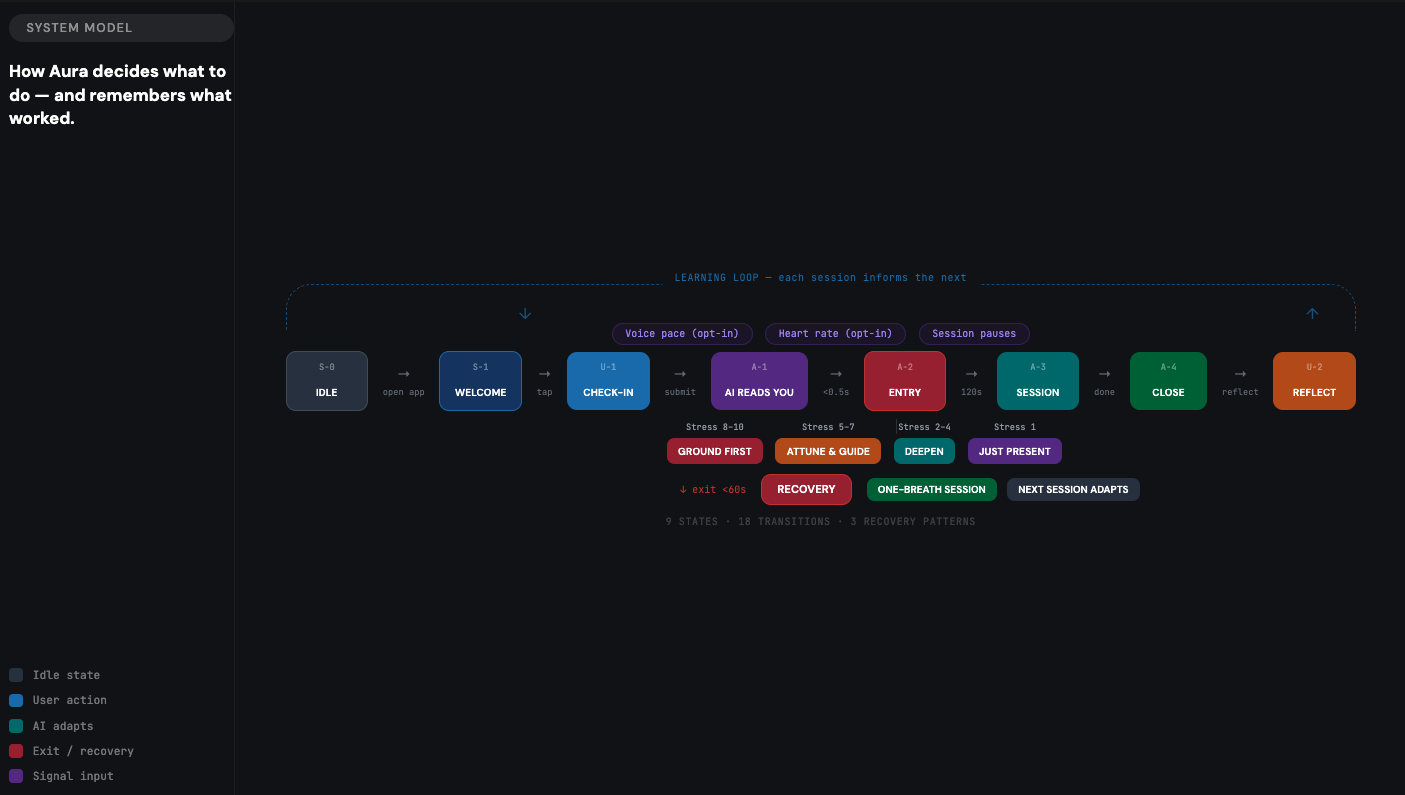Select the A-3 SESSION state node

point(1037,381)
